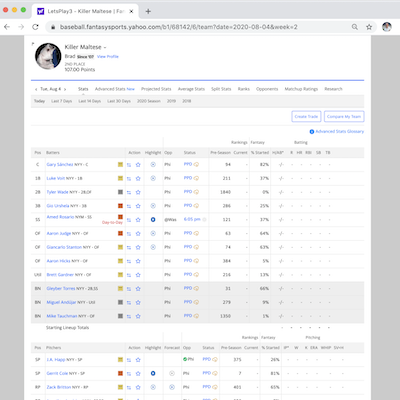
Task: Go back using the browser back arrow
Action: pos(7,27)
